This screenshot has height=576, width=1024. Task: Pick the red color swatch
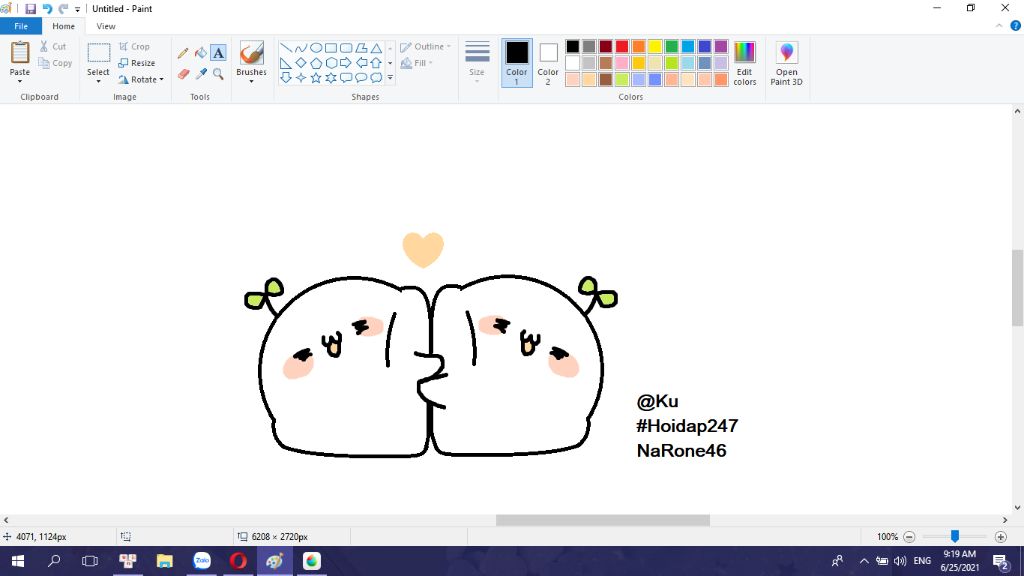click(622, 46)
